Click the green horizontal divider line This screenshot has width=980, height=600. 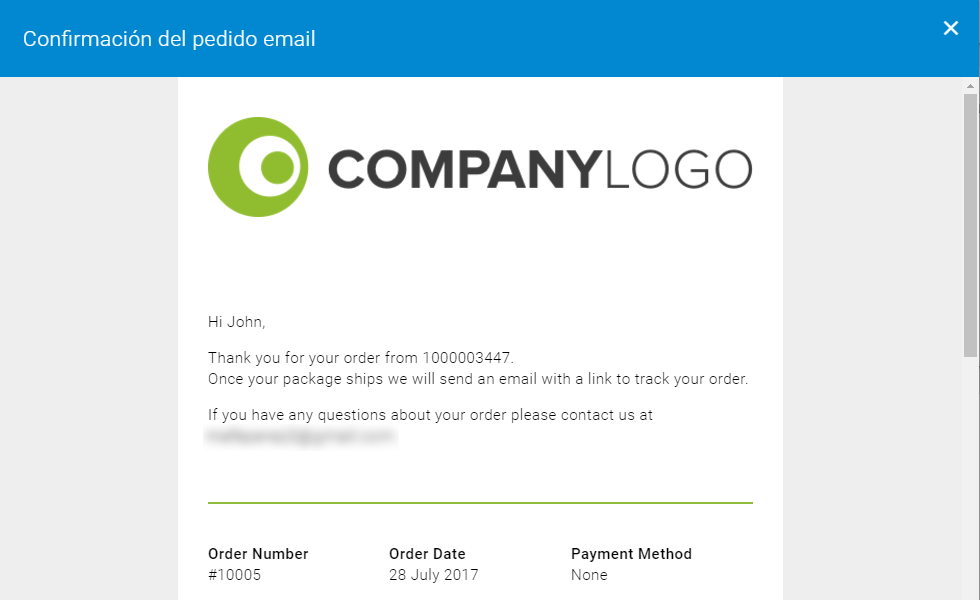(x=480, y=502)
